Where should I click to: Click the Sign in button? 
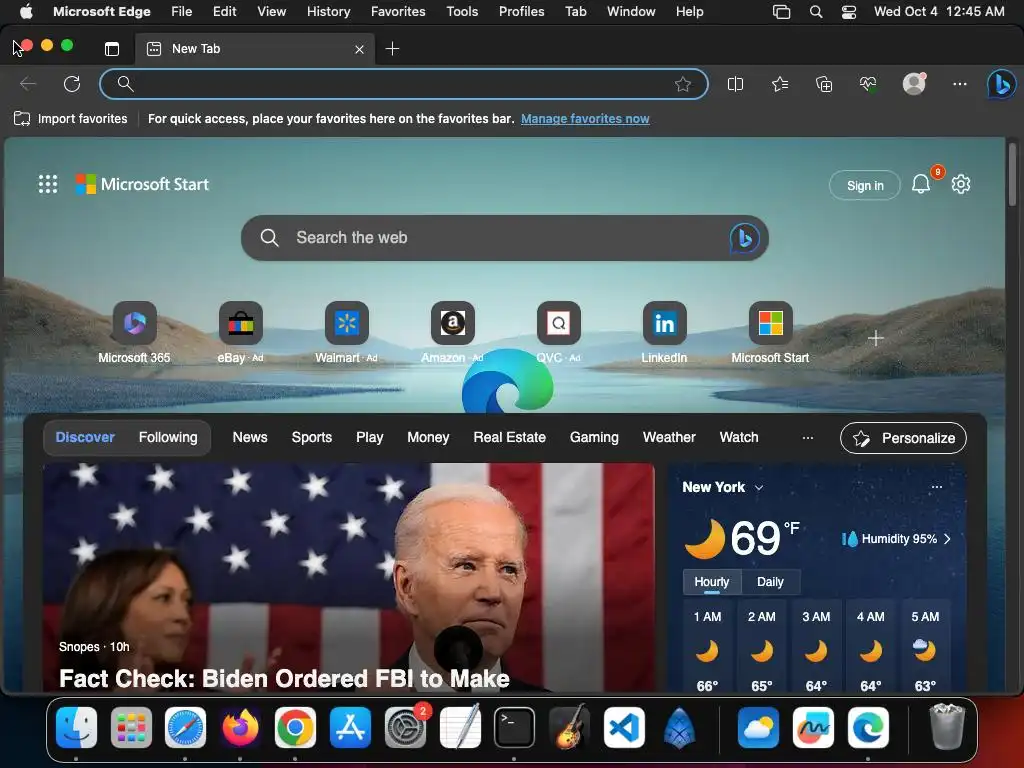pos(865,185)
